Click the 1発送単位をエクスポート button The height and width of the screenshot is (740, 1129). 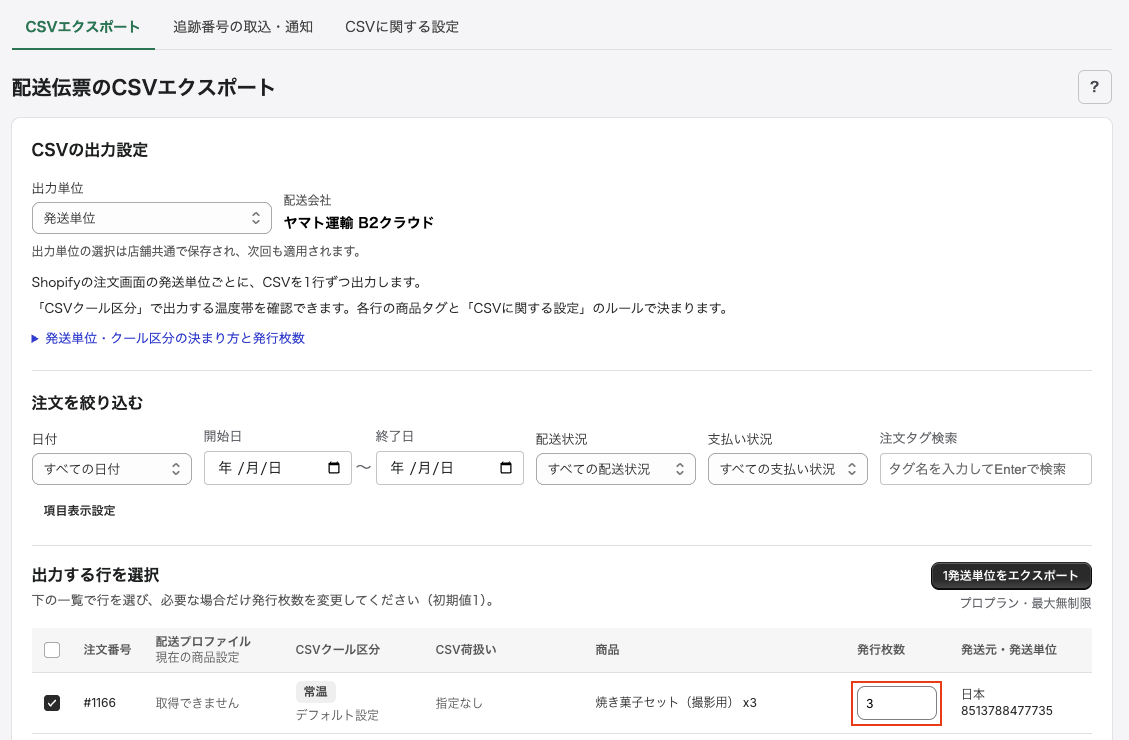[x=1011, y=576]
